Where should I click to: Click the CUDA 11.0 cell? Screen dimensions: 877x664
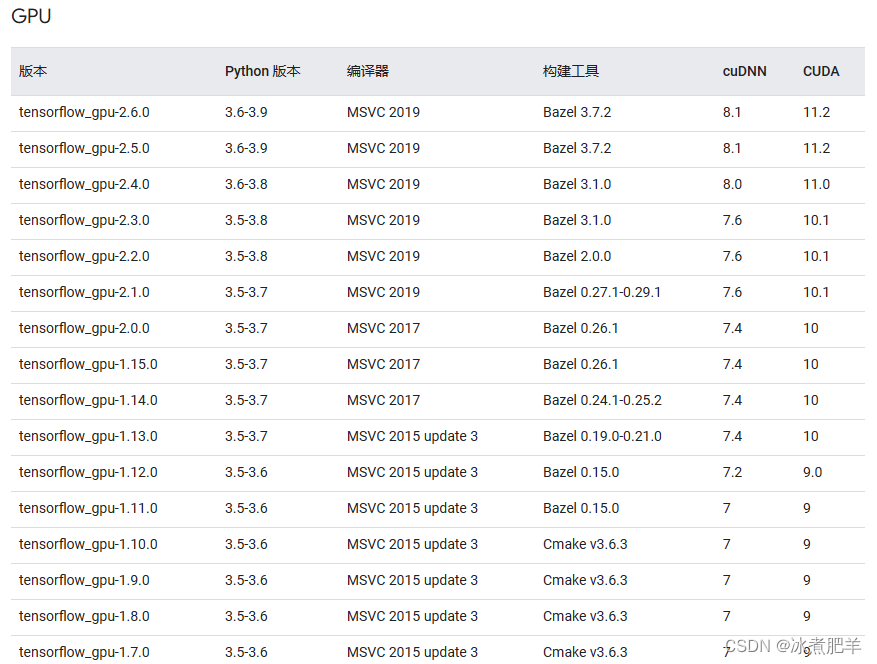click(817, 184)
